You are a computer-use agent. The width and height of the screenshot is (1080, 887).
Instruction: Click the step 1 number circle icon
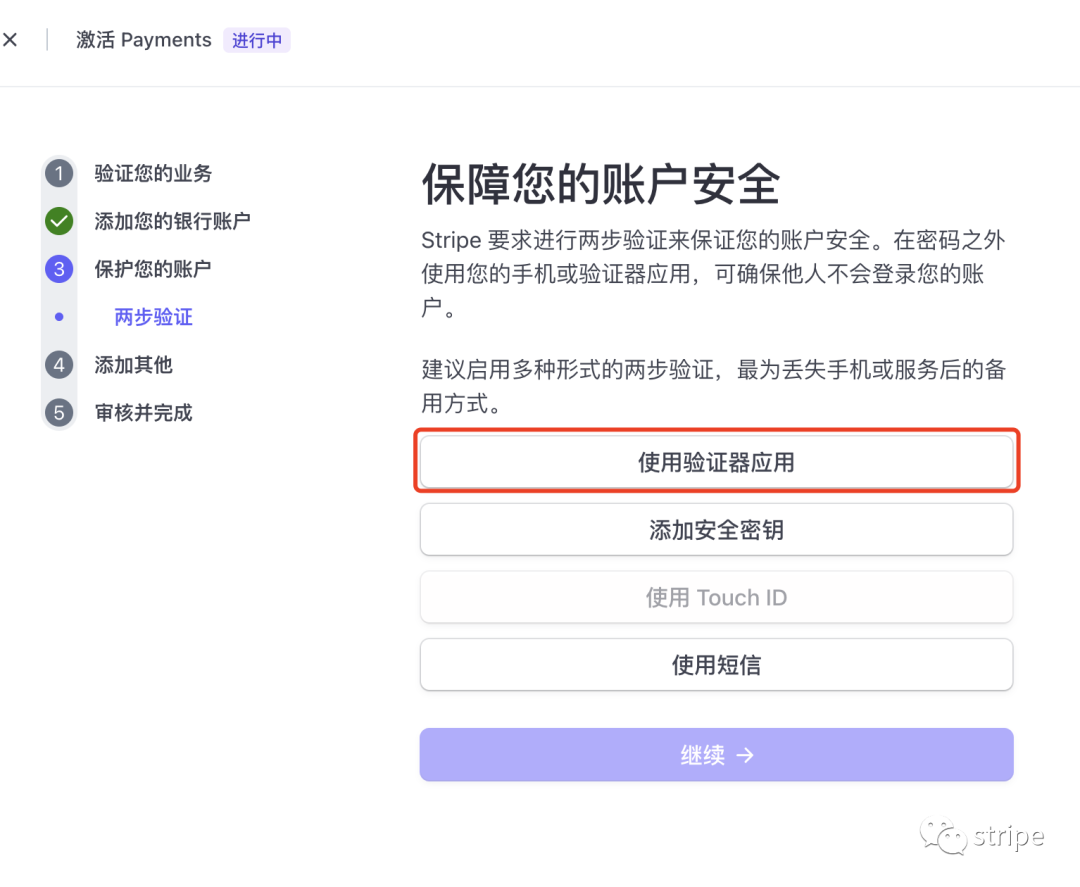59,174
